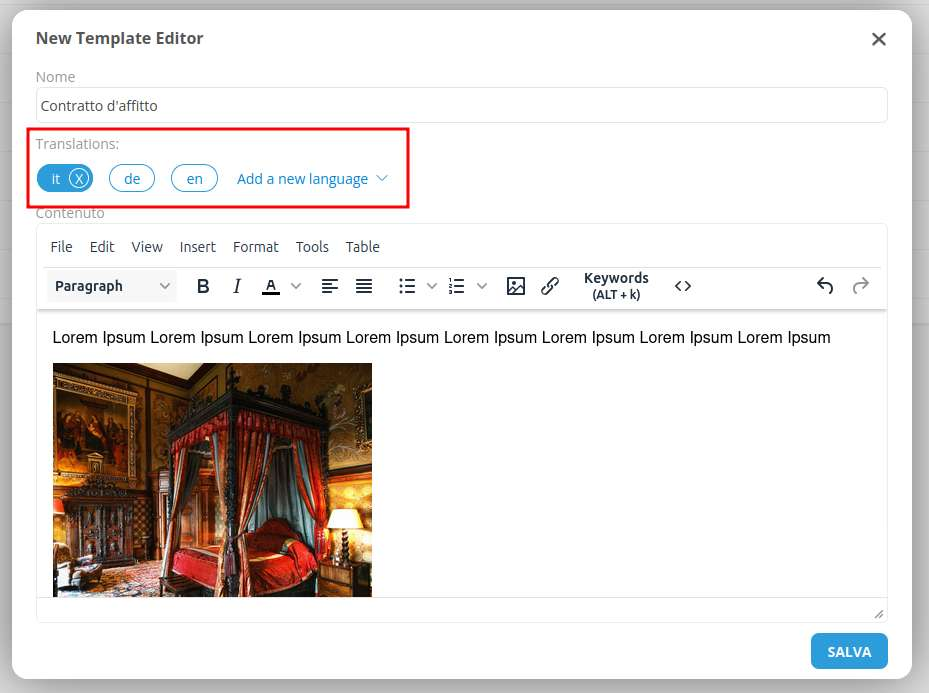This screenshot has height=693, width=929.
Task: Remove the 'it' translation via X
Action: click(80, 179)
